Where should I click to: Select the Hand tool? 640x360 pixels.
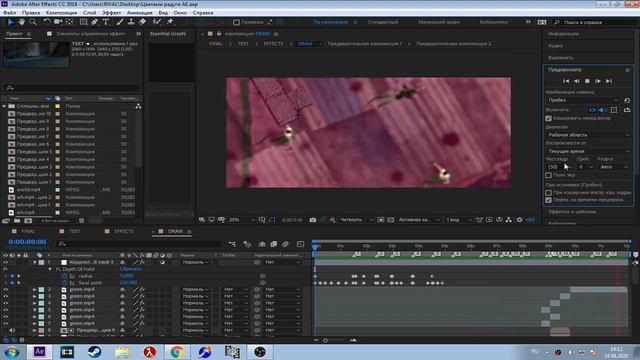click(22, 22)
